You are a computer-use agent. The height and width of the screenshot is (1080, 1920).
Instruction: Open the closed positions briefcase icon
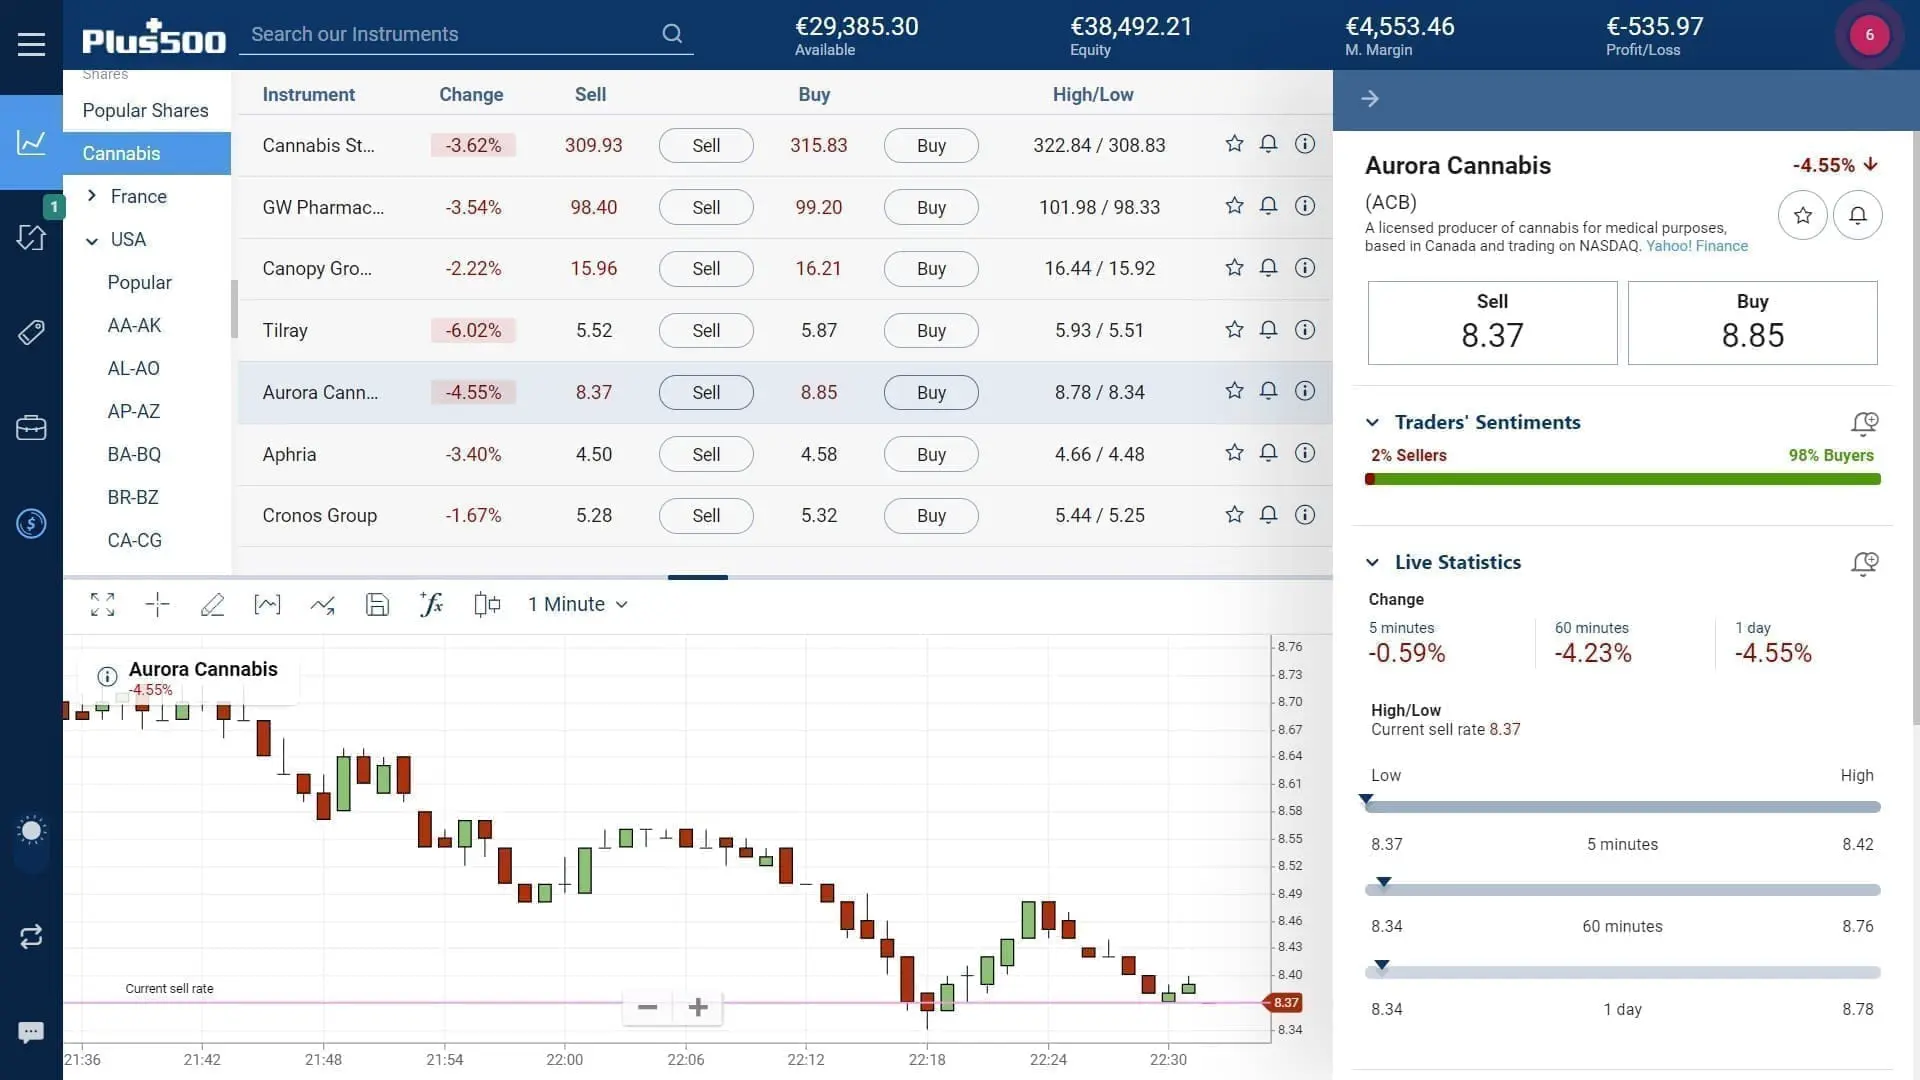click(x=31, y=428)
